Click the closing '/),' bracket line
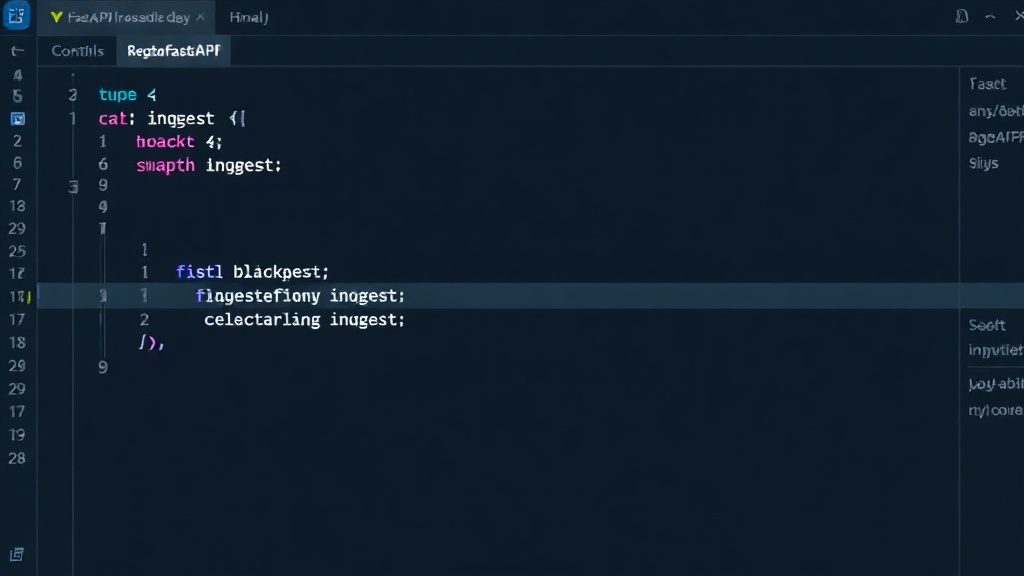 [151, 342]
